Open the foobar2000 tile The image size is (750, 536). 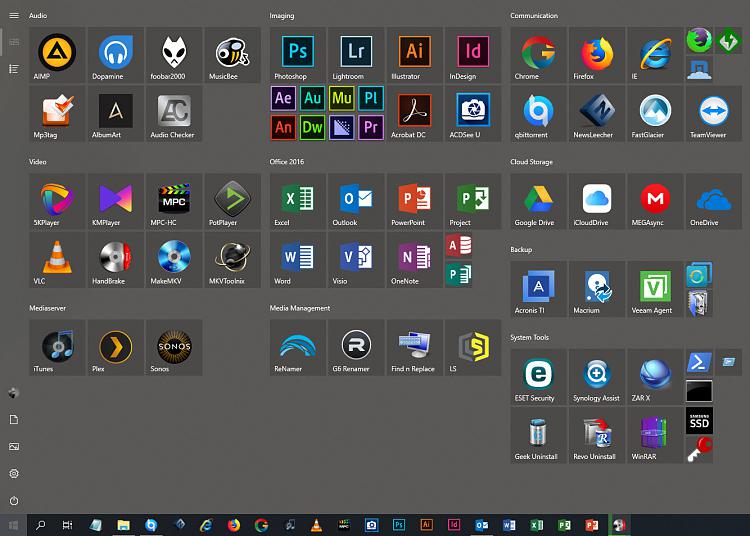(174, 55)
